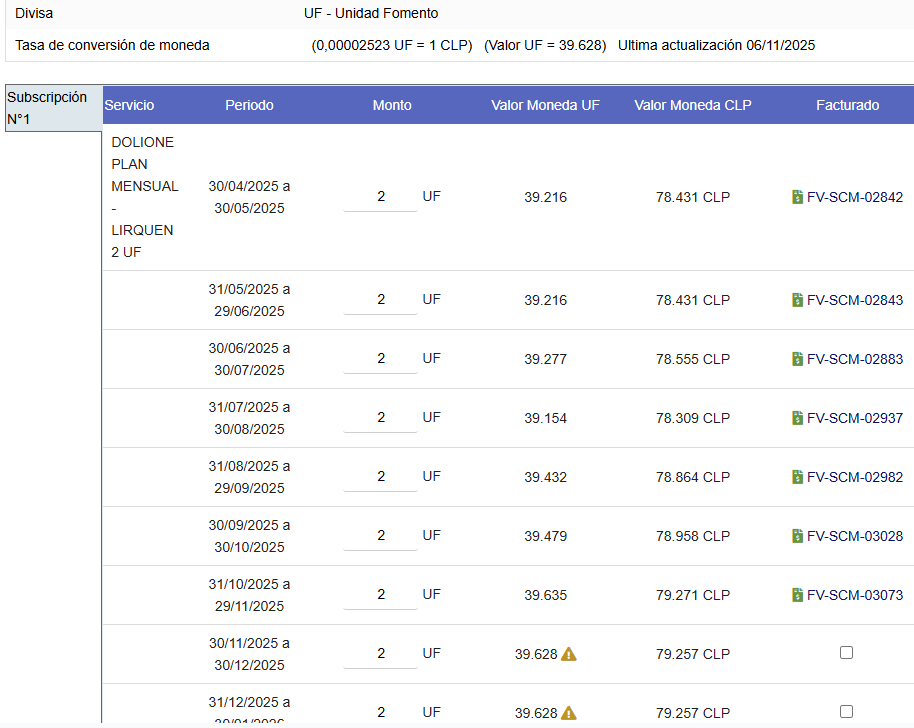
Task: Focus Monto field for 30/11/2025 a 30/12/2025
Action: coord(380,654)
